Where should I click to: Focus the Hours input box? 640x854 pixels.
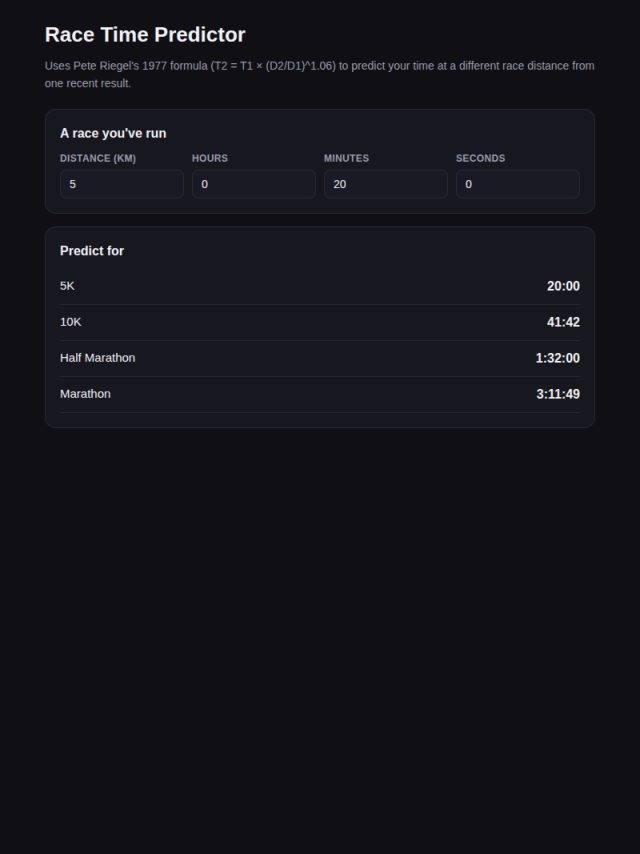coord(254,184)
